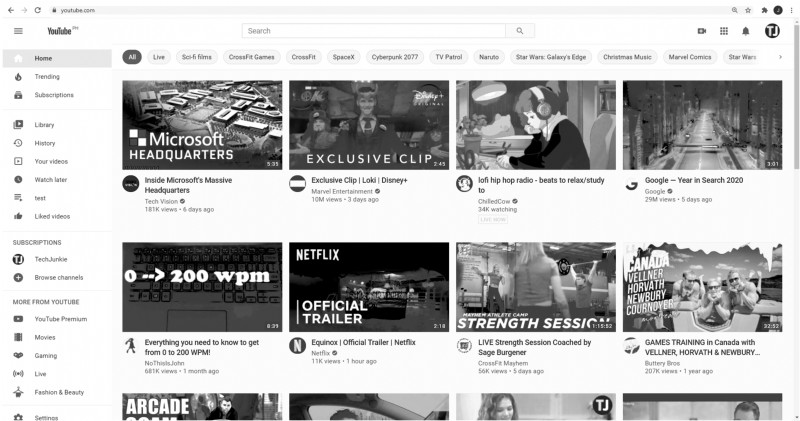
Task: Open YouTube Premium in sidebar
Action: coord(57,319)
